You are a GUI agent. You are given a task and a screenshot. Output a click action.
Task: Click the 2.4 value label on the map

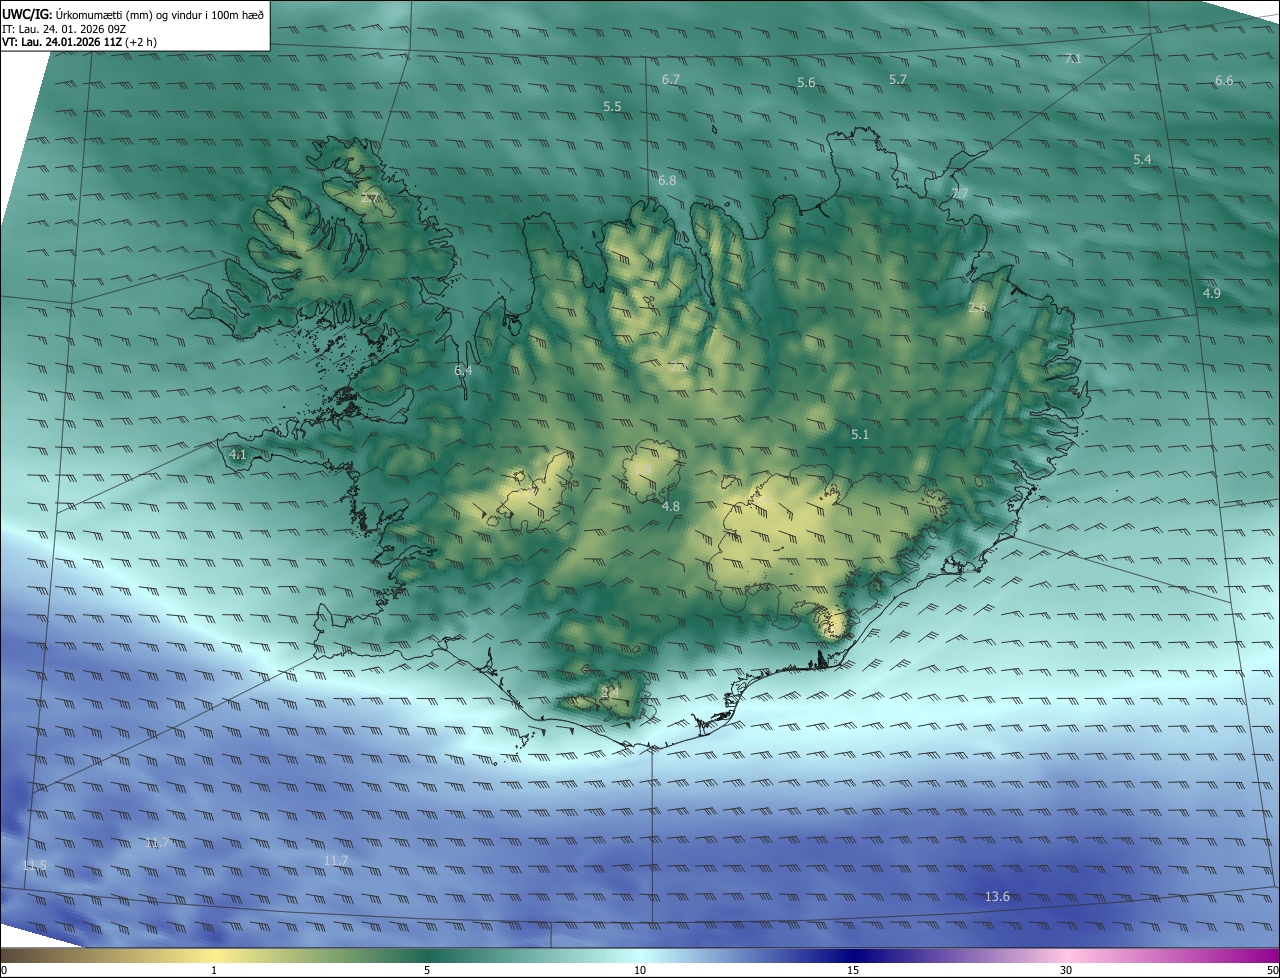(x=611, y=690)
